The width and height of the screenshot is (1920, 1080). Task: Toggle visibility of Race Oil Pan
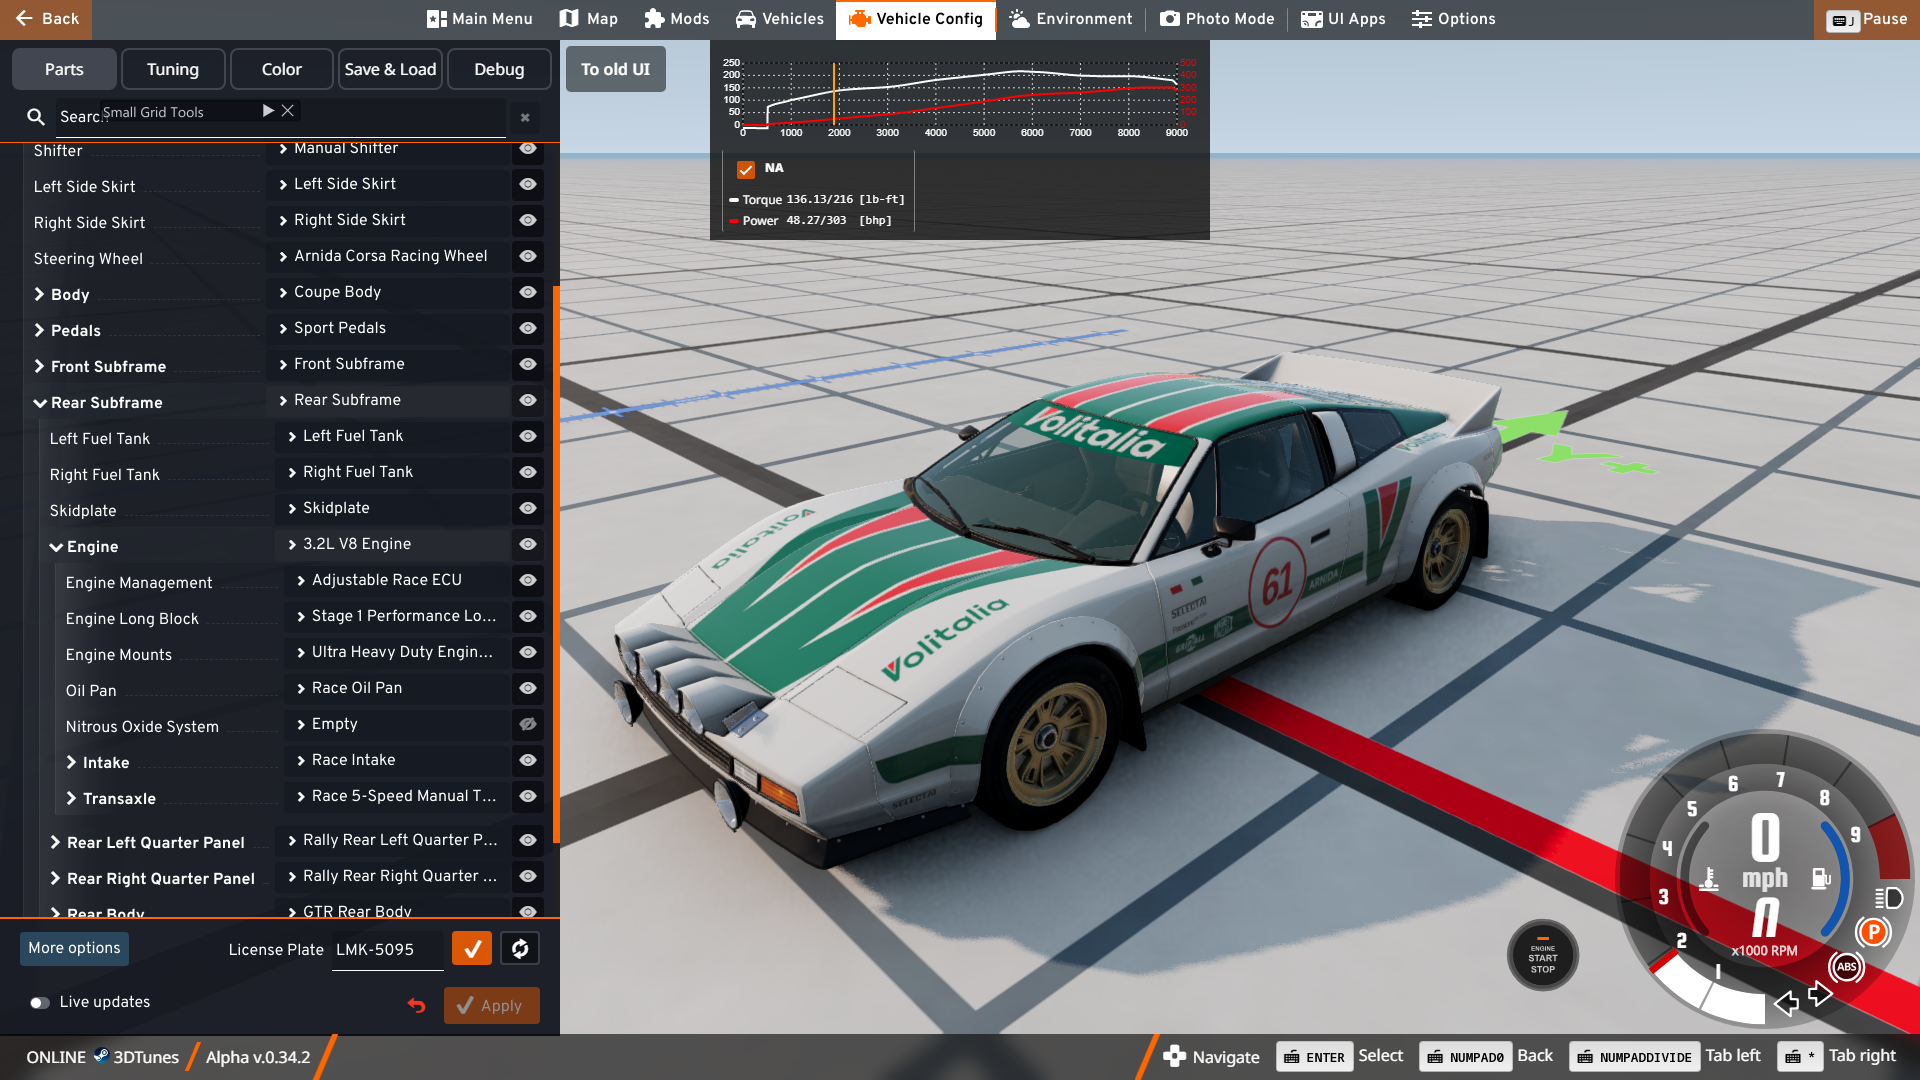(528, 688)
